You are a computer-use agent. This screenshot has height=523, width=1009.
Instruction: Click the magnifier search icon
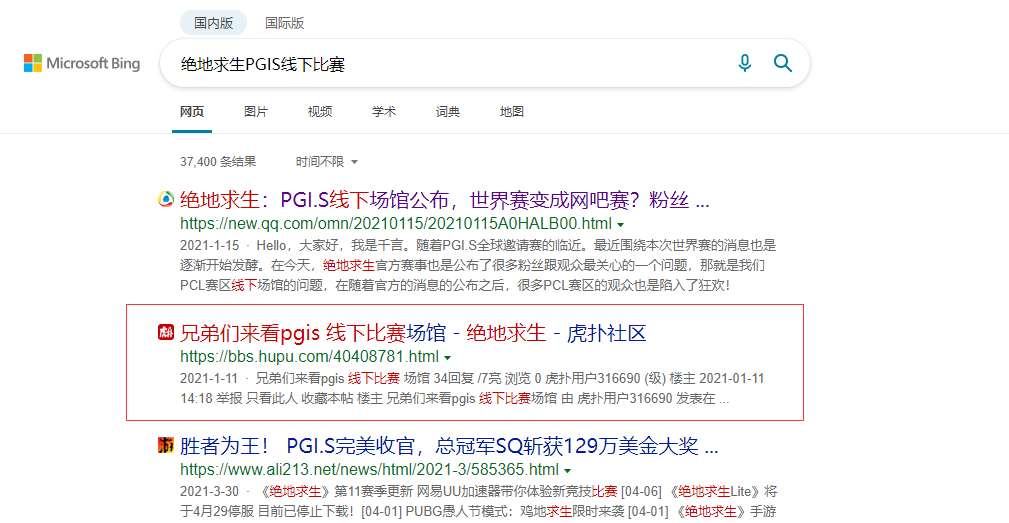782,63
